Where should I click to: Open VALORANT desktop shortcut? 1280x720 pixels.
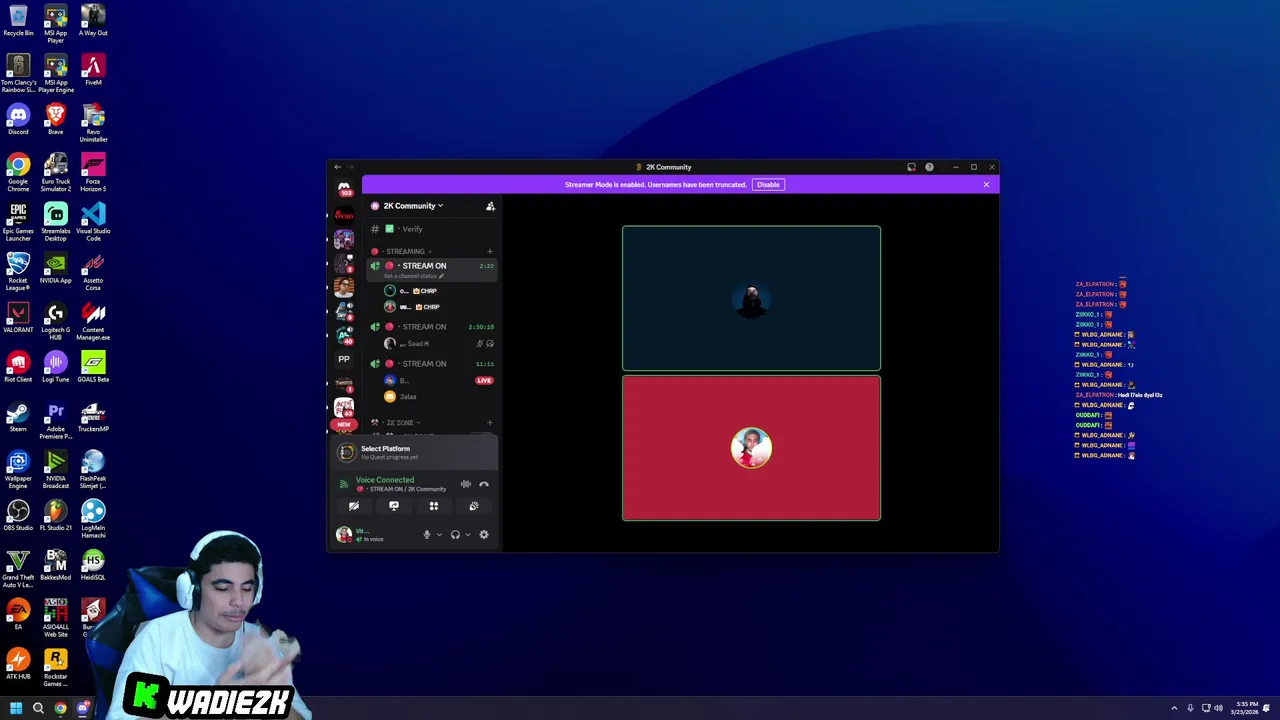(18, 318)
